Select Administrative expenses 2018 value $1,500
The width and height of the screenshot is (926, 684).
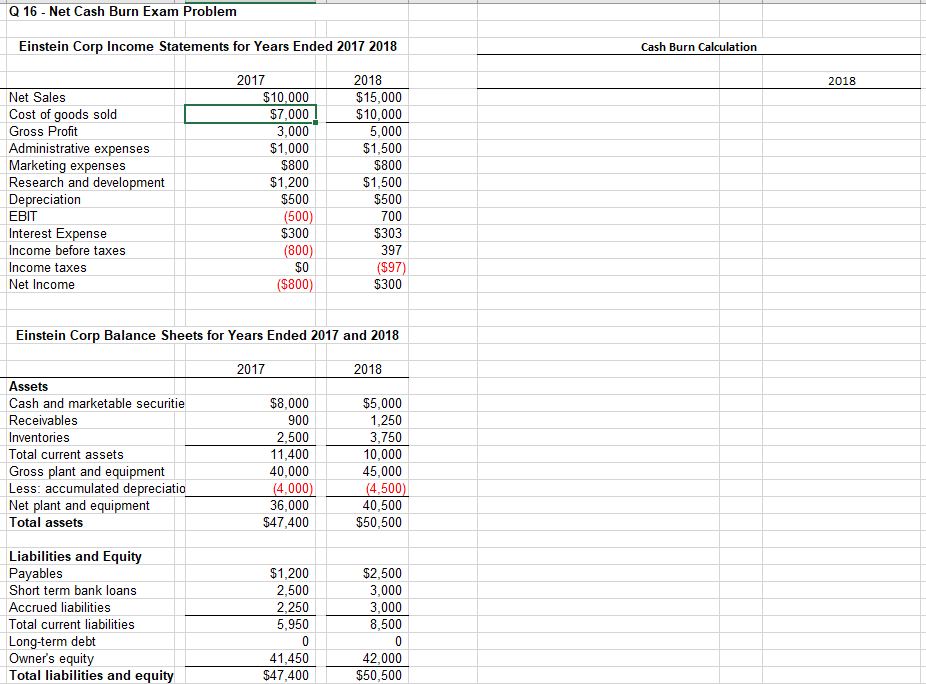(x=382, y=149)
